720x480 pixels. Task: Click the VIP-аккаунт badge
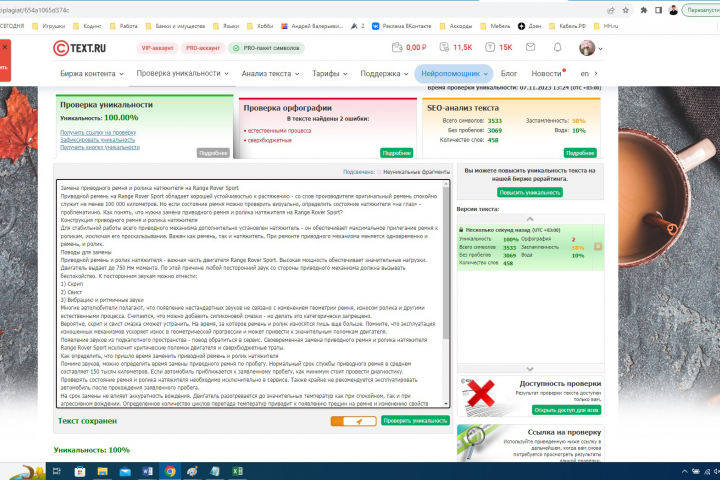coord(158,48)
